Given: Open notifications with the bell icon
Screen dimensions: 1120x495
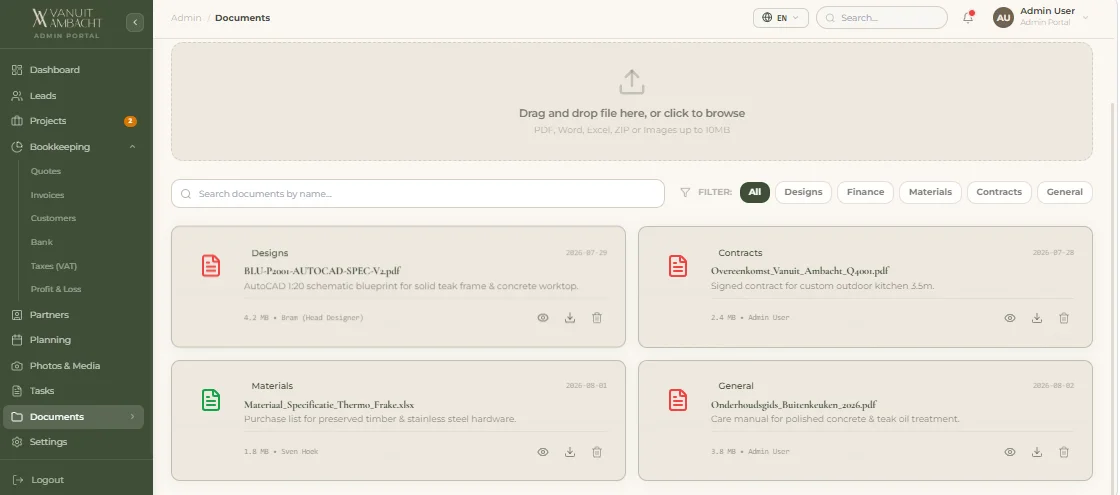Looking at the screenshot, I should pos(968,18).
